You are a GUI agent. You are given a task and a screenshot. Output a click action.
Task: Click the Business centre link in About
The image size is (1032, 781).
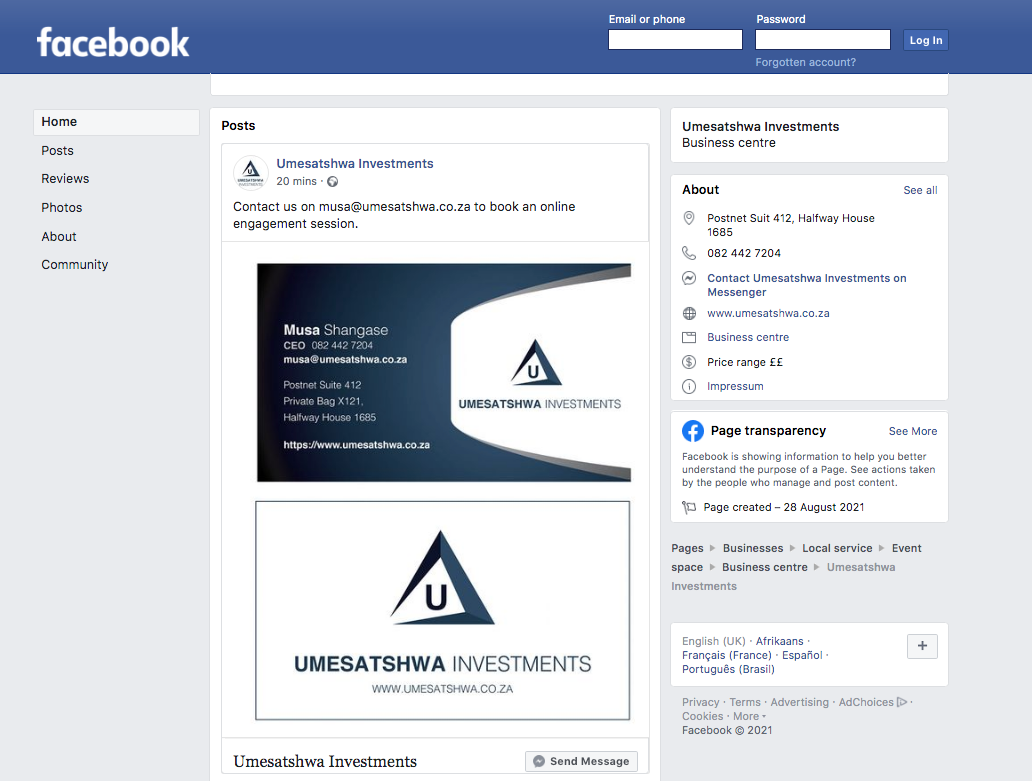748,338
